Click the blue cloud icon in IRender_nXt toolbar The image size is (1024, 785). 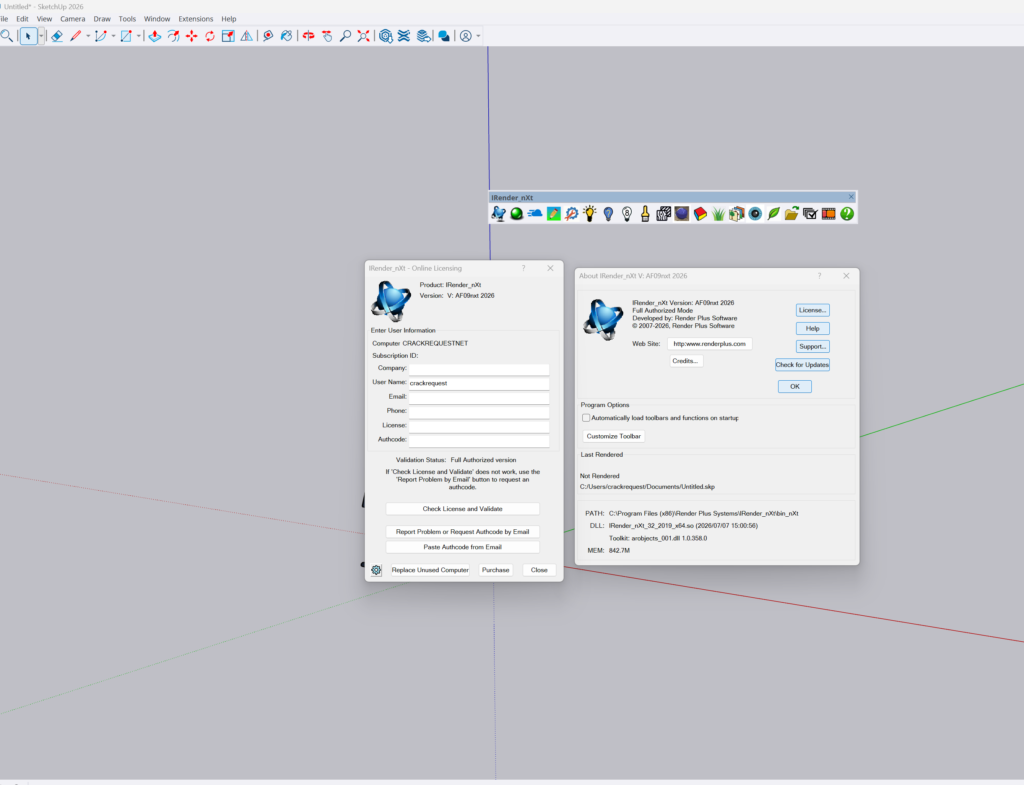click(535, 214)
